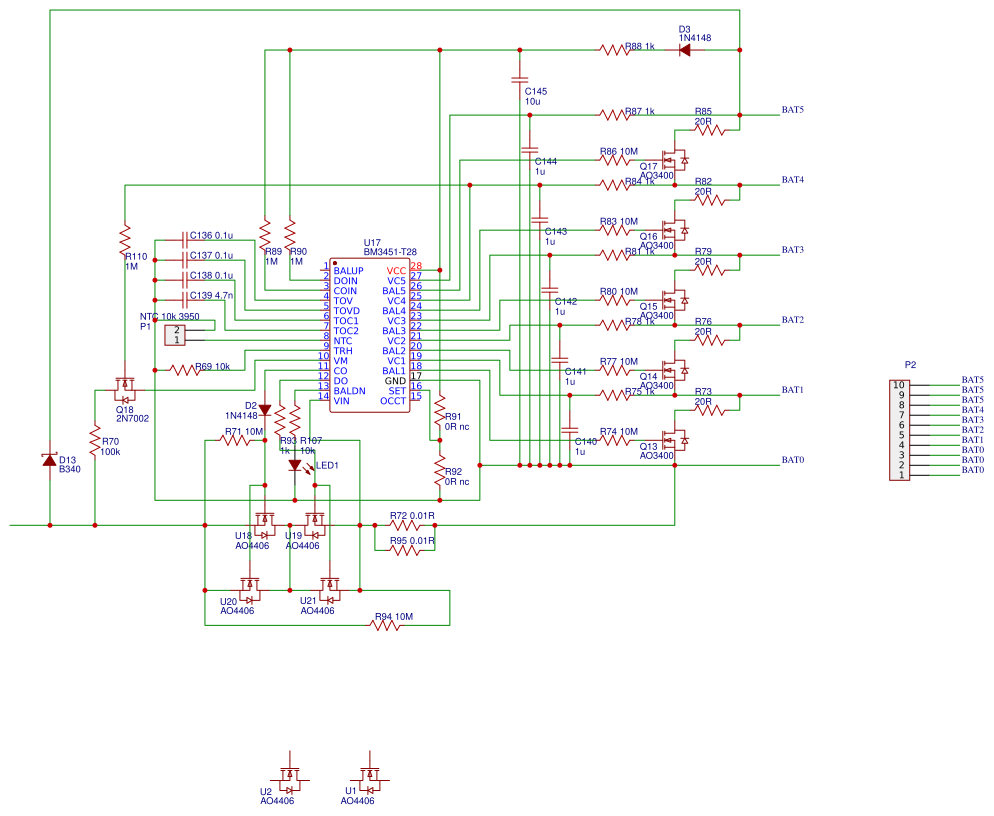Select the R110 1M resistor symbol
The height and width of the screenshot is (816, 994).
(x=126, y=239)
